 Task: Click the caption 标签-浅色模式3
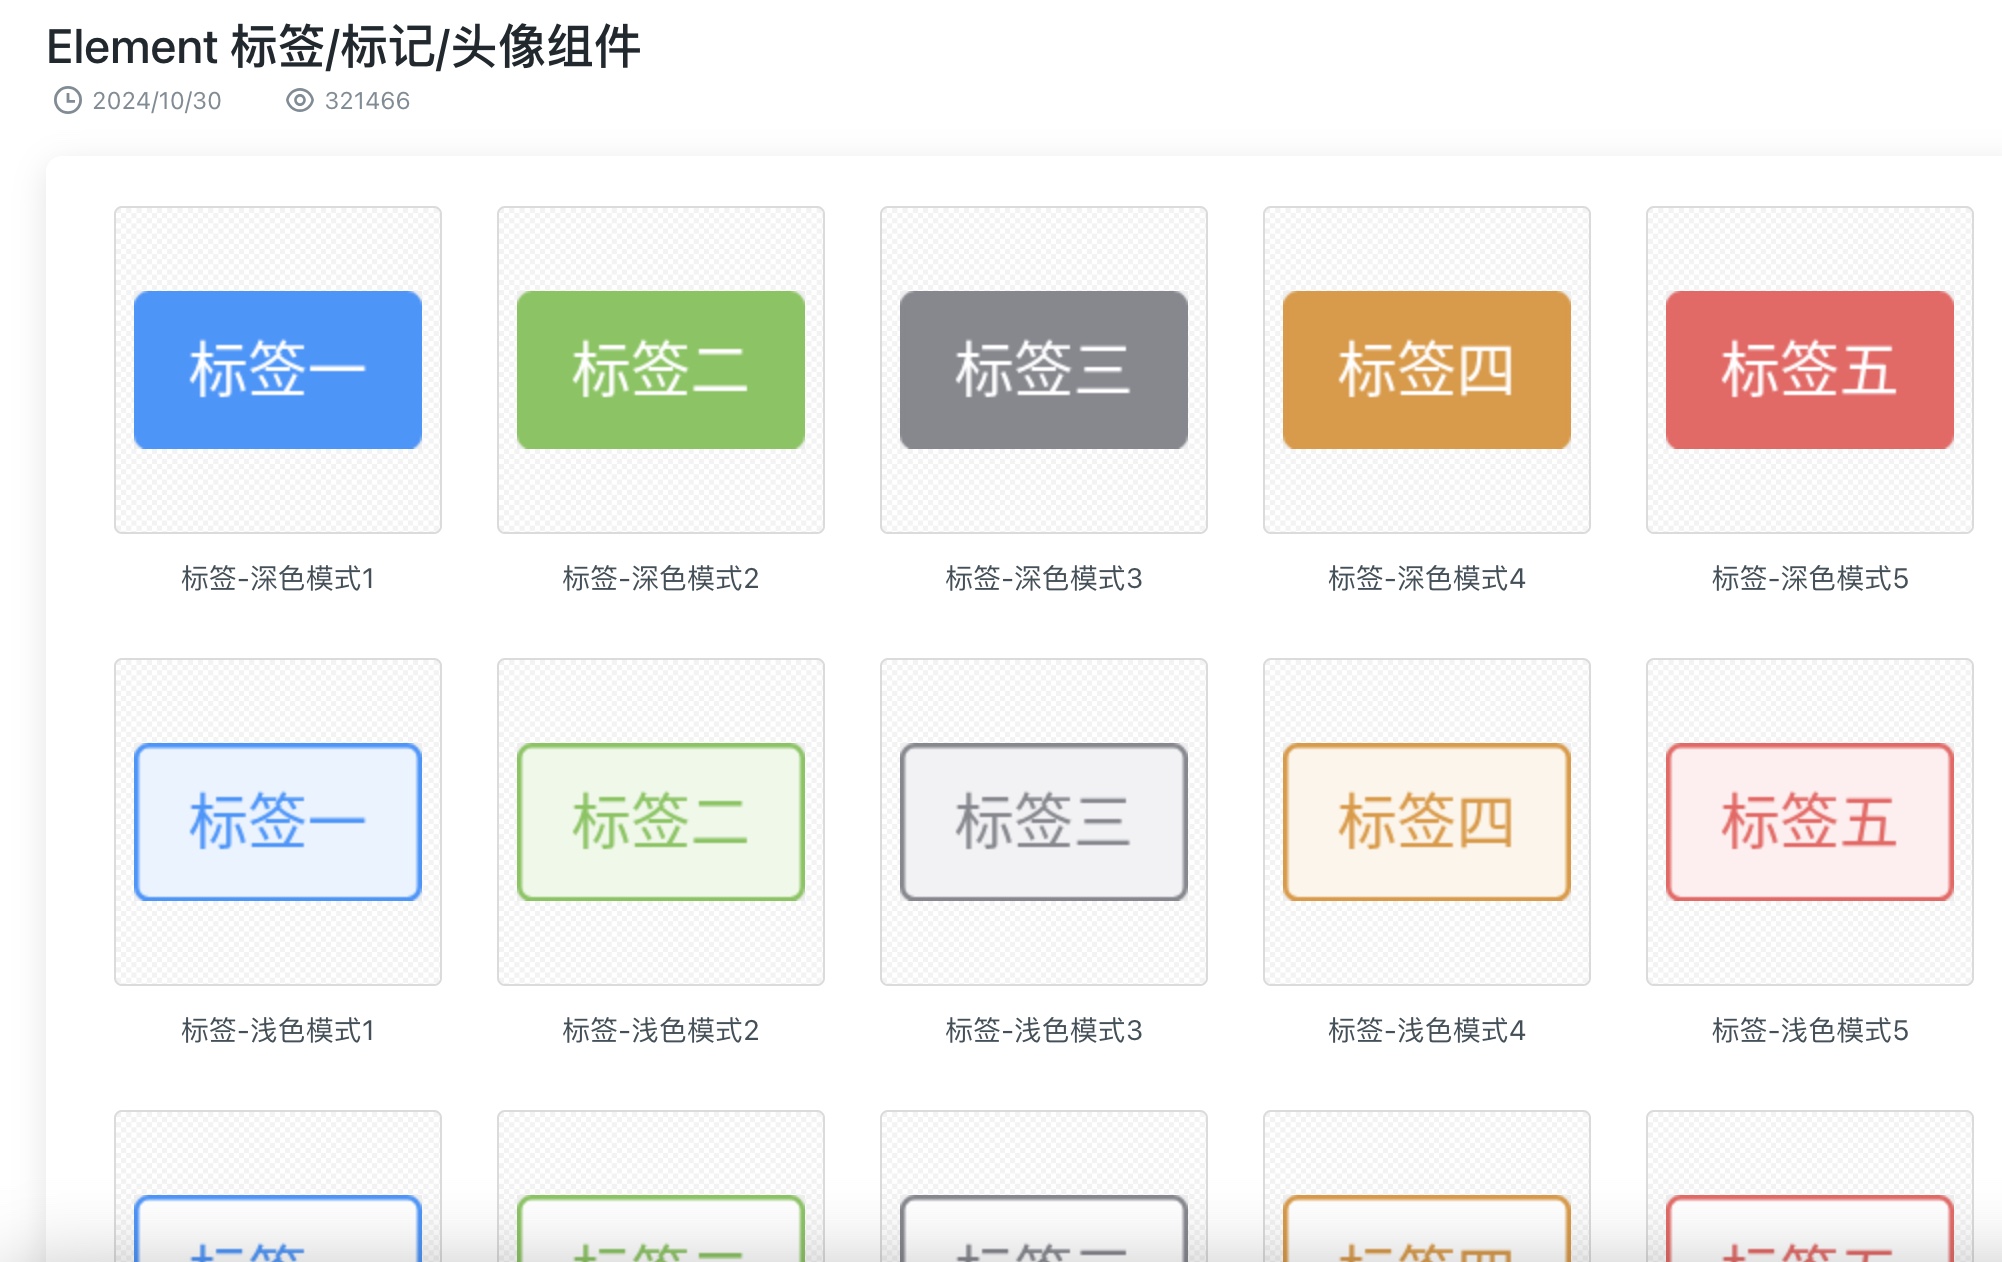(1044, 1030)
